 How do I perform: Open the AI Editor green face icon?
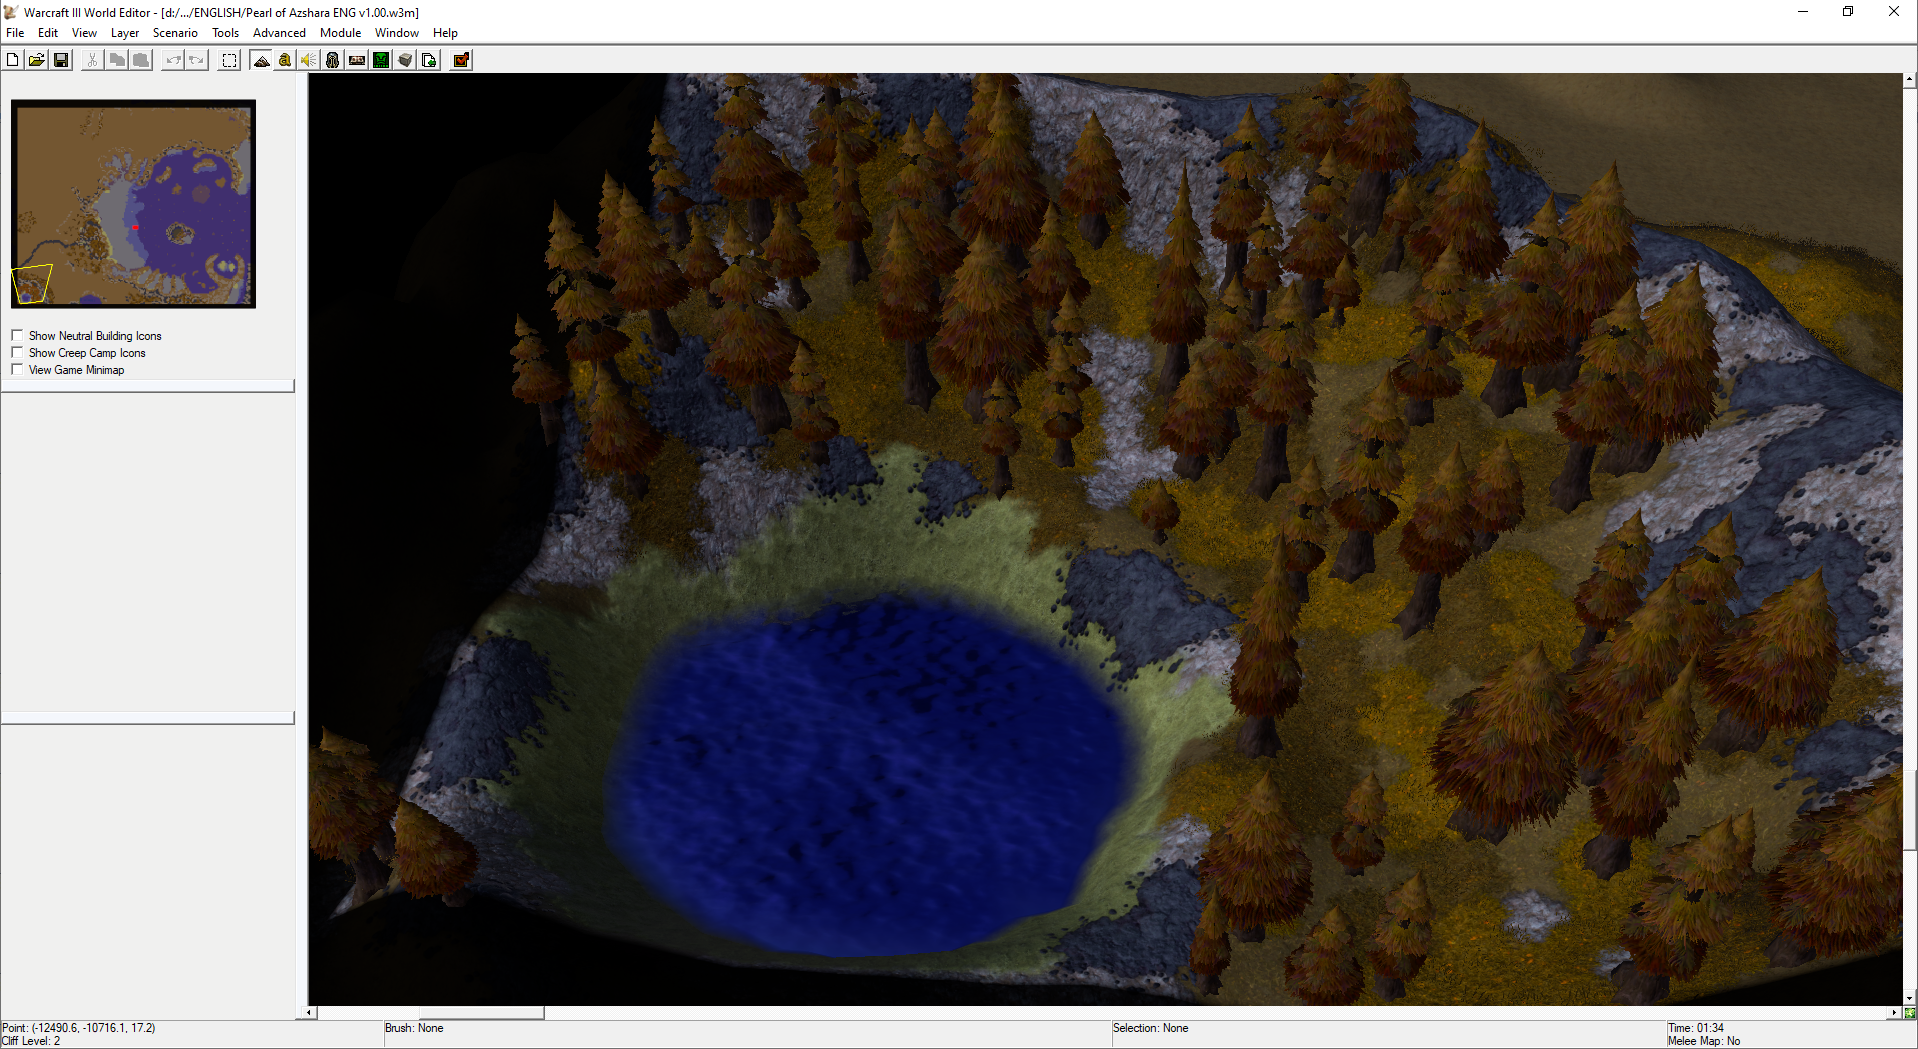click(381, 60)
